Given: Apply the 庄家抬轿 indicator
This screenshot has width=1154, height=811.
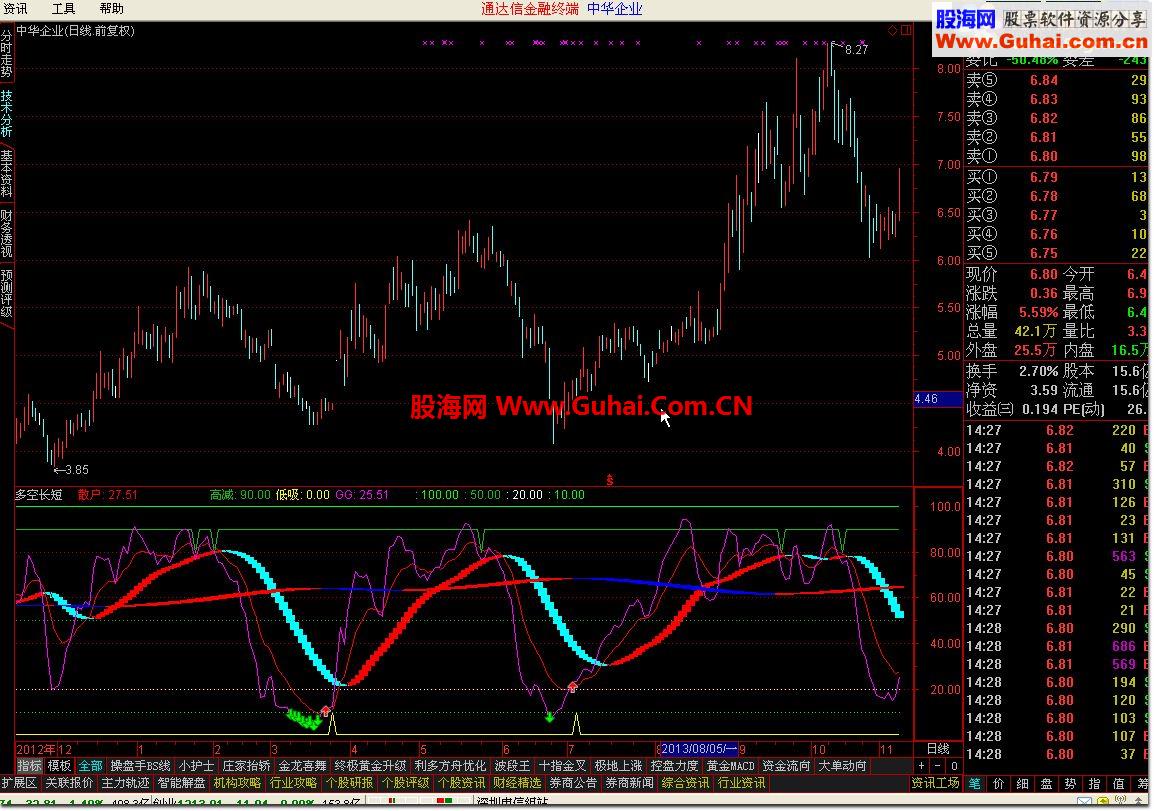Looking at the screenshot, I should pos(246,766).
